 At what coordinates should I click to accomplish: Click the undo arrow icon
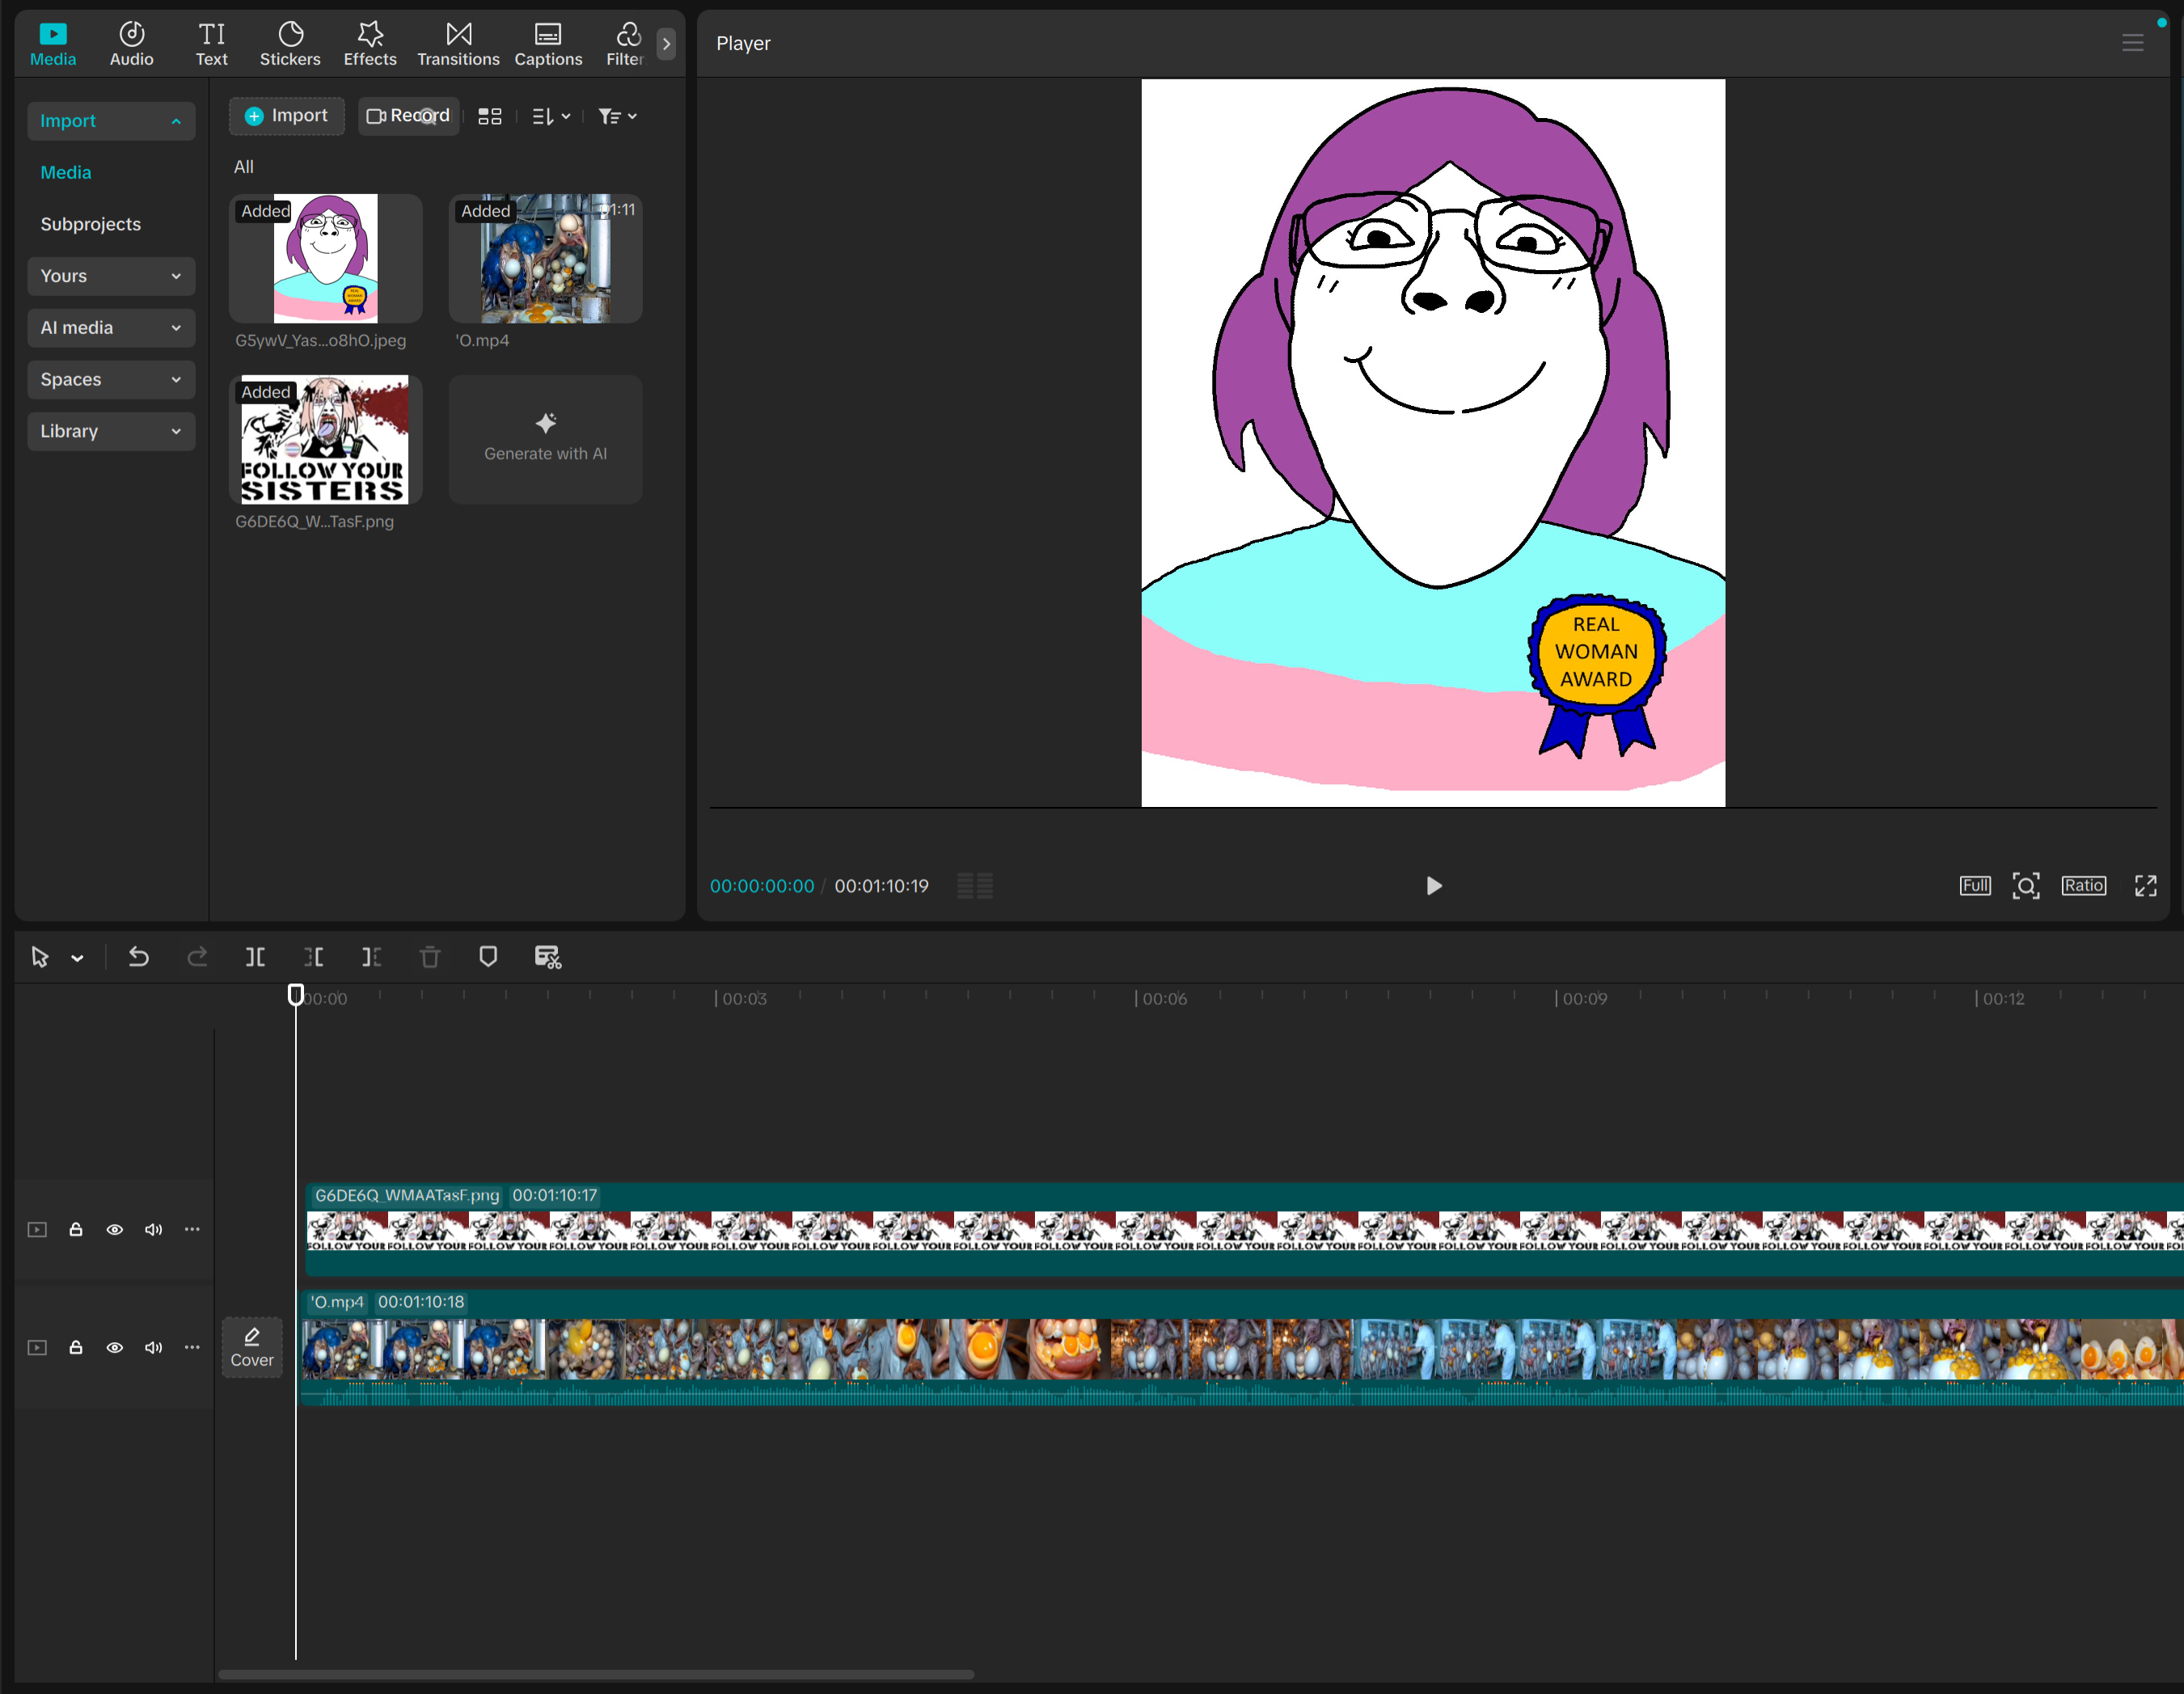pos(139,957)
